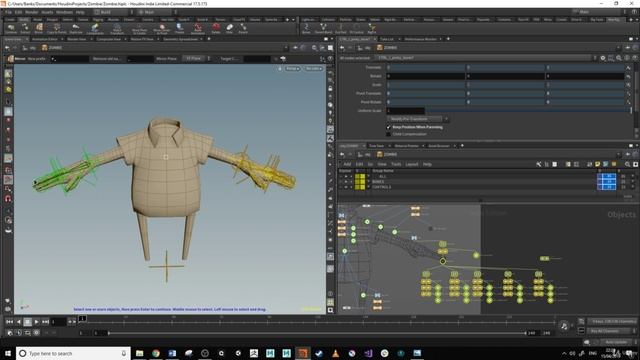Select the Hide shelf tool
Screen dimensions: 640x360
[x=229, y=29]
